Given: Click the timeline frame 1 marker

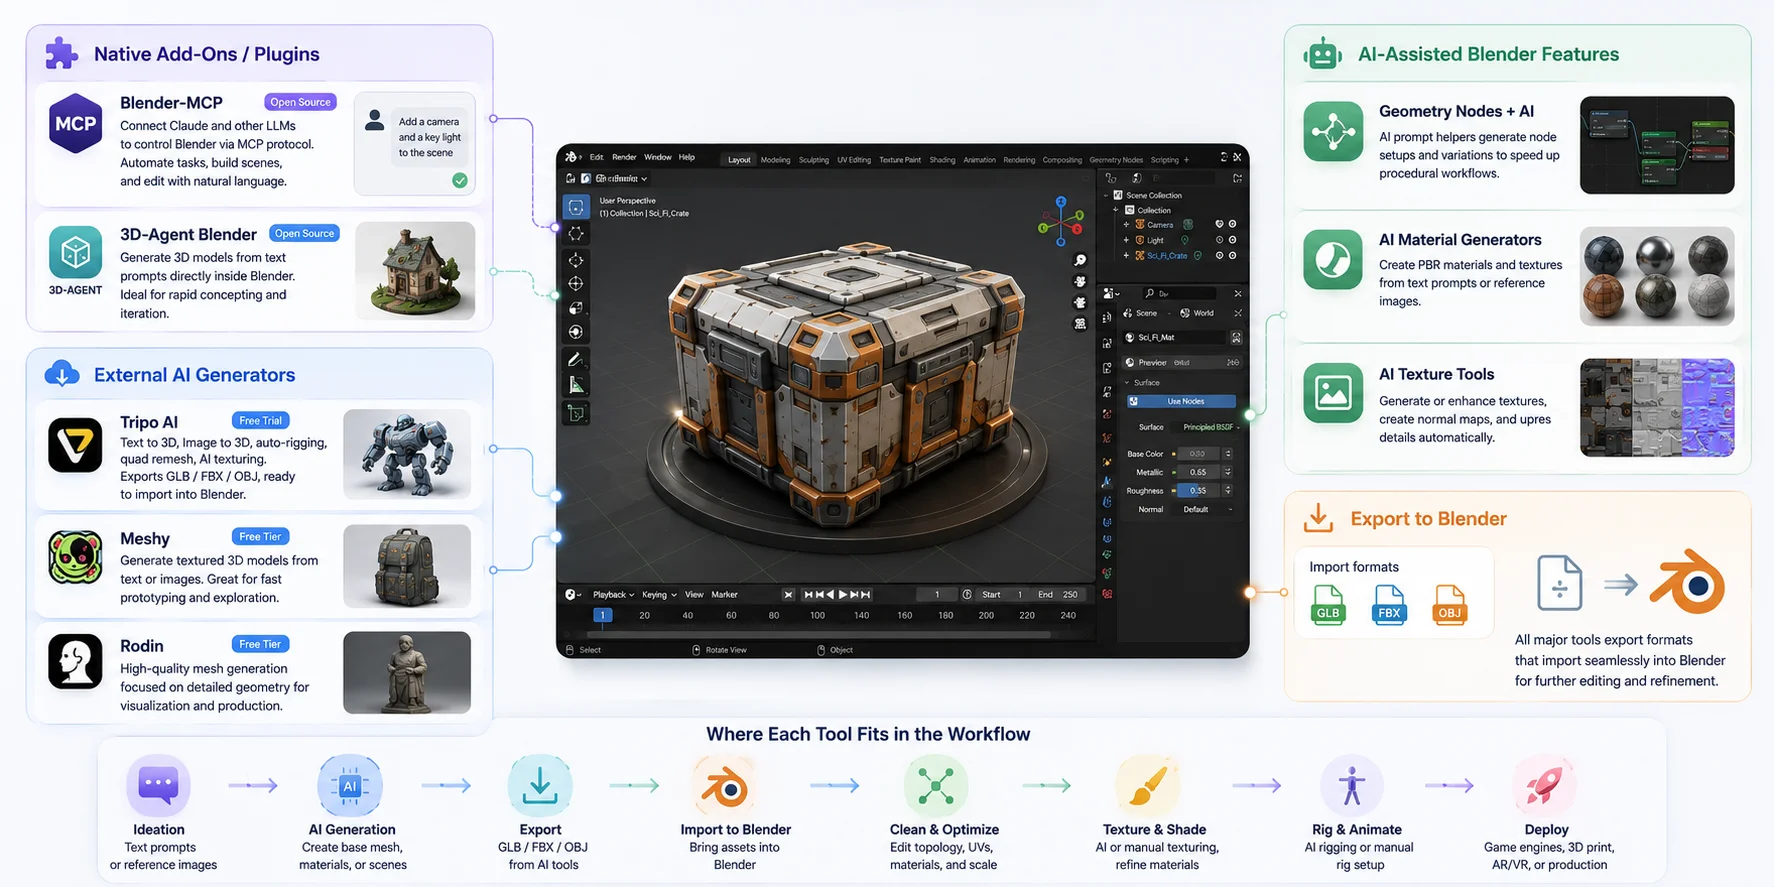Looking at the screenshot, I should 602,615.
